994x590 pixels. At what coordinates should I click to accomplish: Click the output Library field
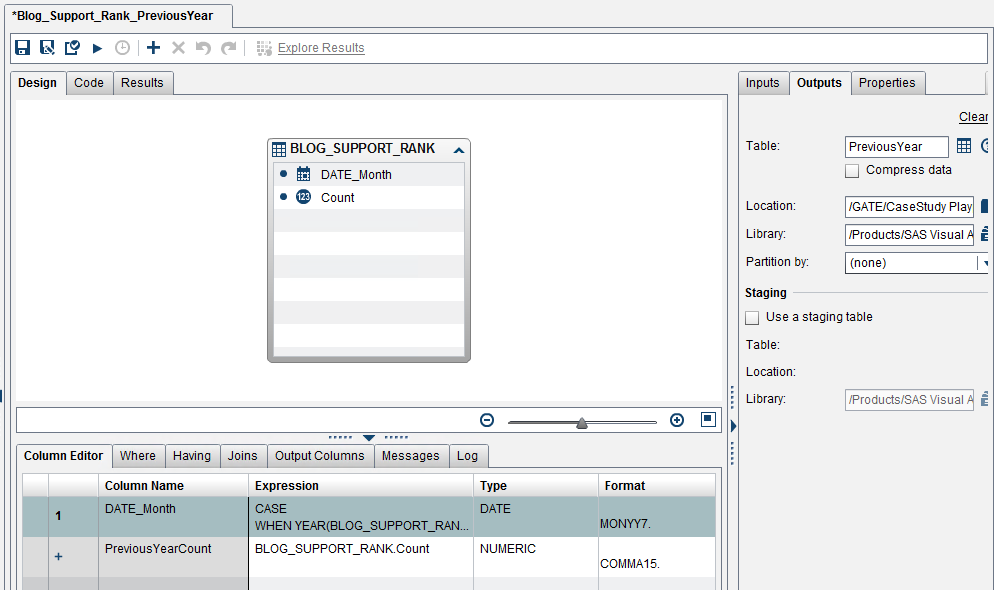[x=909, y=234]
